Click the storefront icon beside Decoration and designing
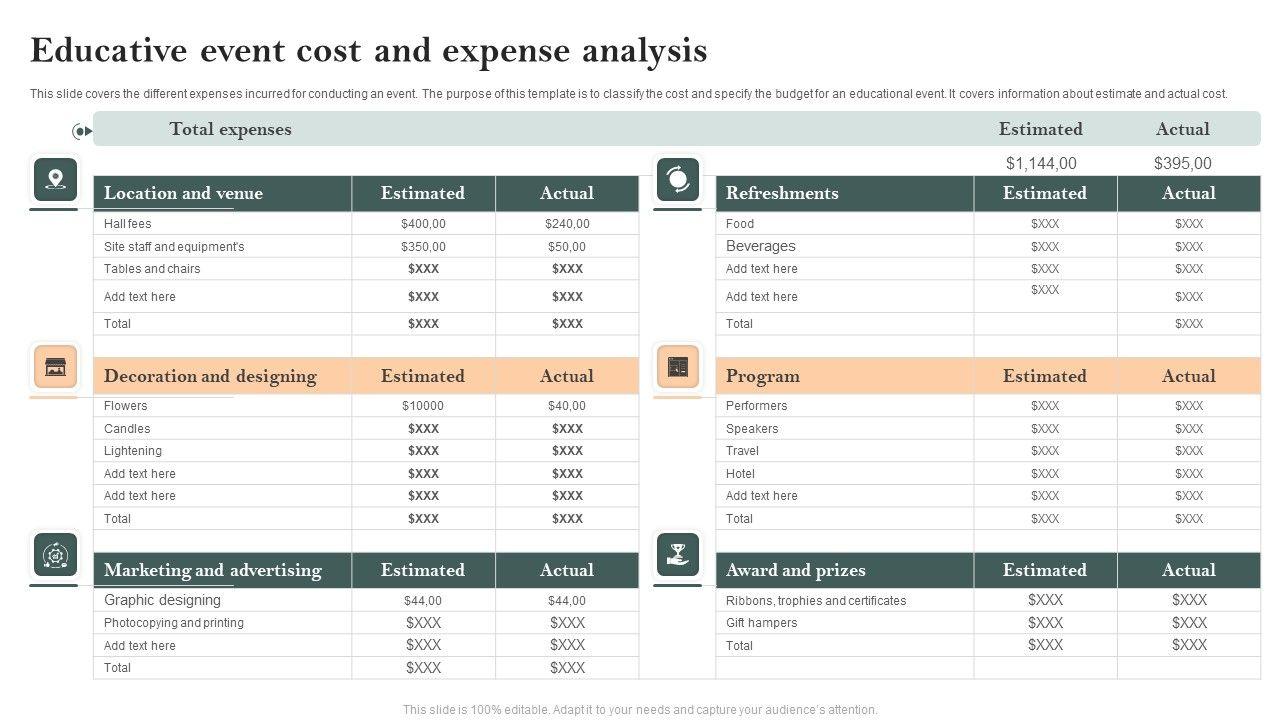1280x720 pixels. click(55, 367)
